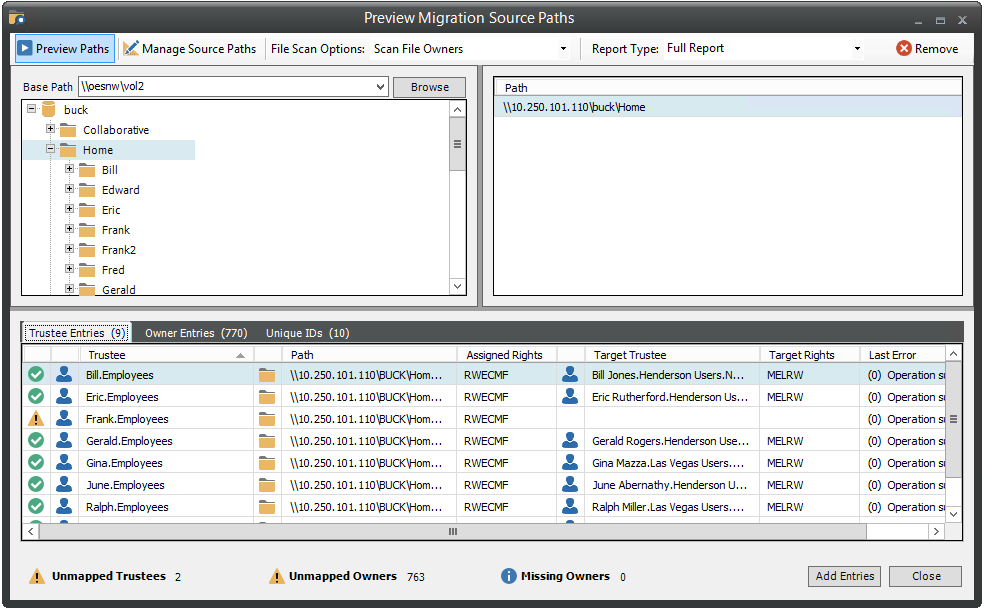Collapse the Home folder node

click(50, 149)
